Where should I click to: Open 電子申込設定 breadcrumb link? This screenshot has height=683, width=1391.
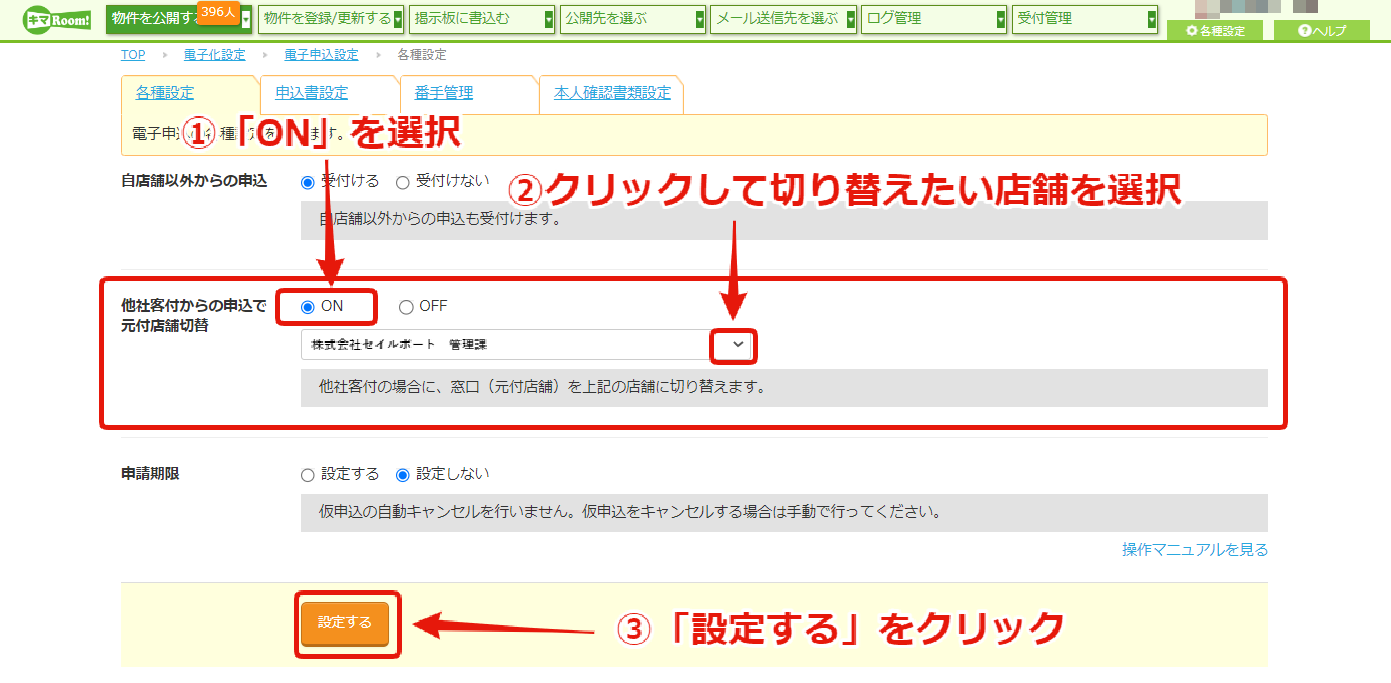pyautogui.click(x=321, y=55)
